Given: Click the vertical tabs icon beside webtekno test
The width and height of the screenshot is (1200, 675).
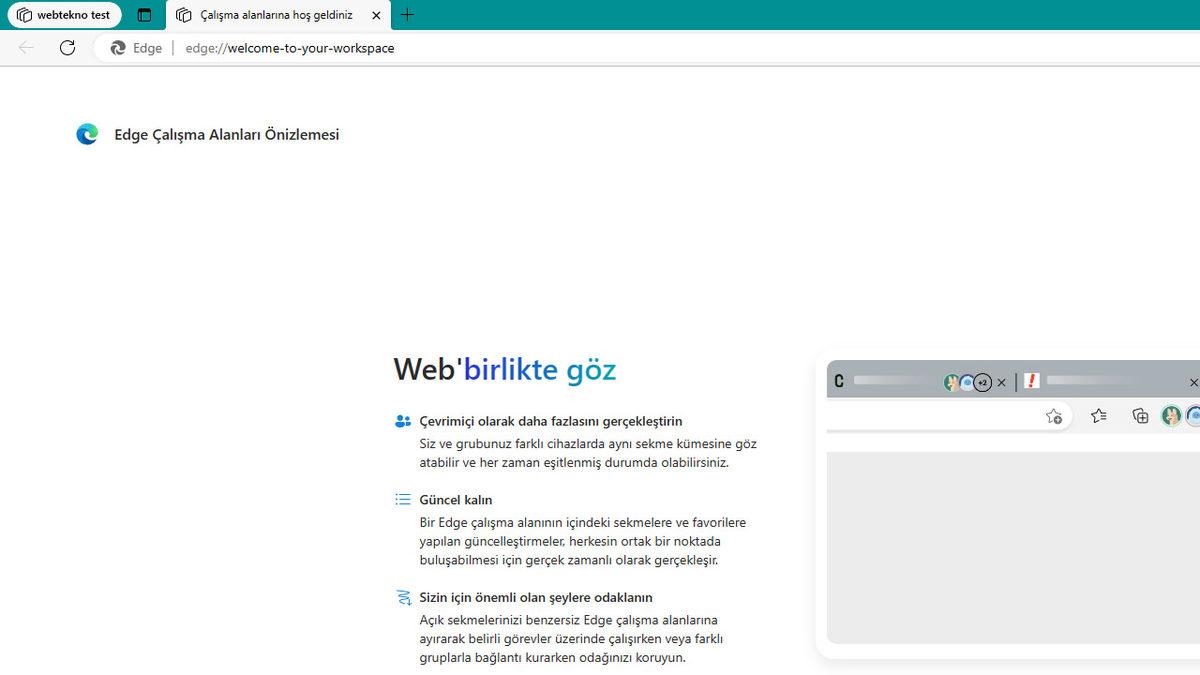Looking at the screenshot, I should point(143,15).
